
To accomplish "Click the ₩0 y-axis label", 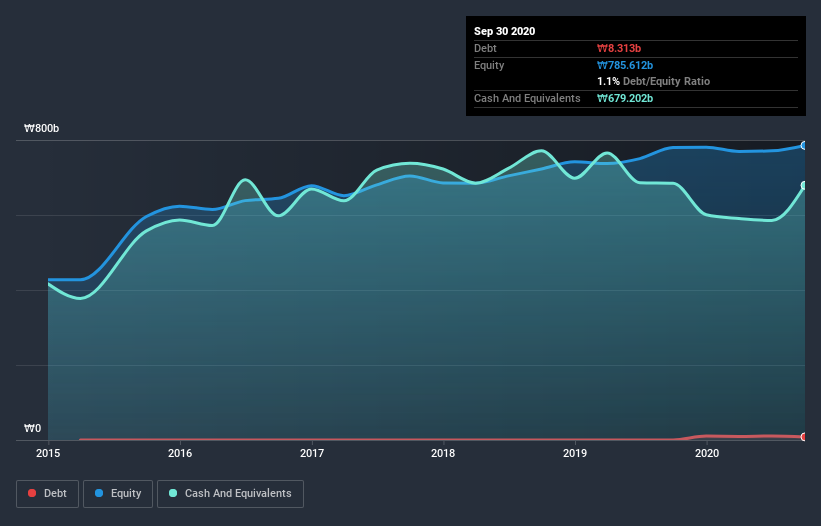I will click(x=32, y=428).
